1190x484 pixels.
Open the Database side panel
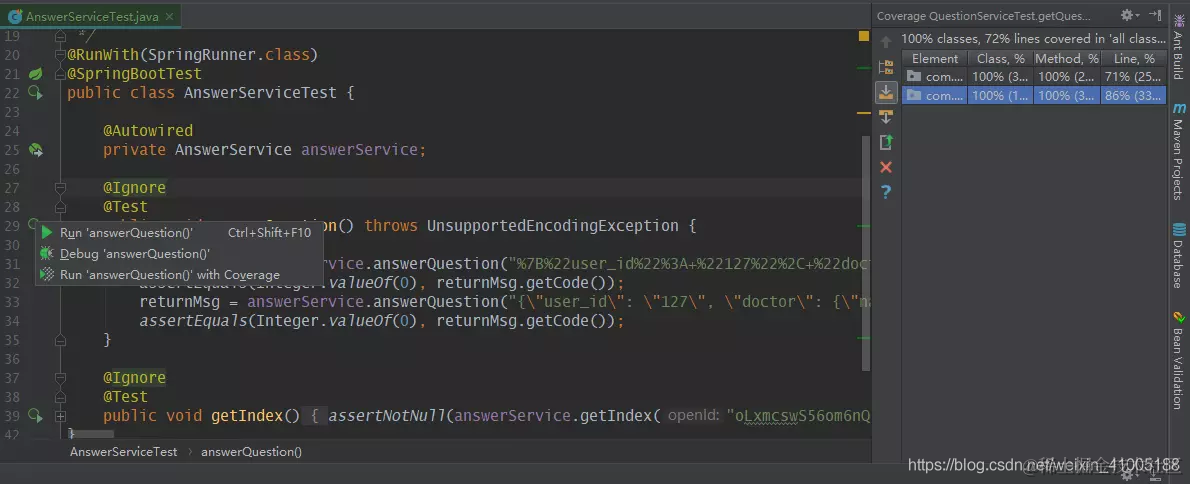coord(1179,256)
